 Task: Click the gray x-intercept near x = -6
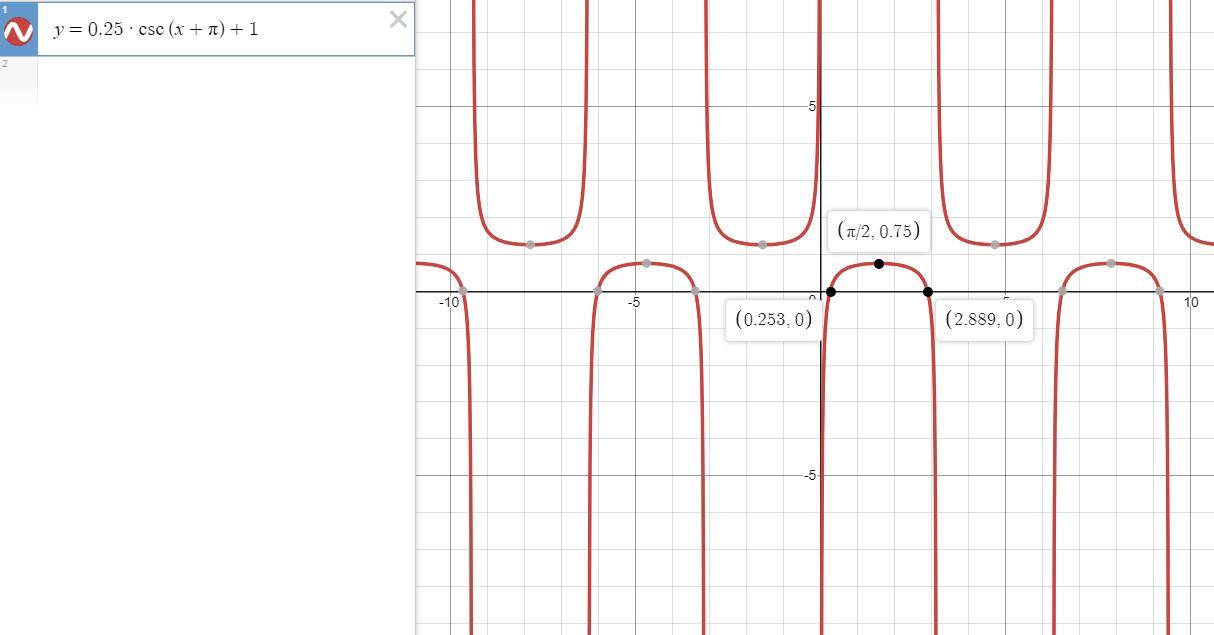[x=598, y=292]
